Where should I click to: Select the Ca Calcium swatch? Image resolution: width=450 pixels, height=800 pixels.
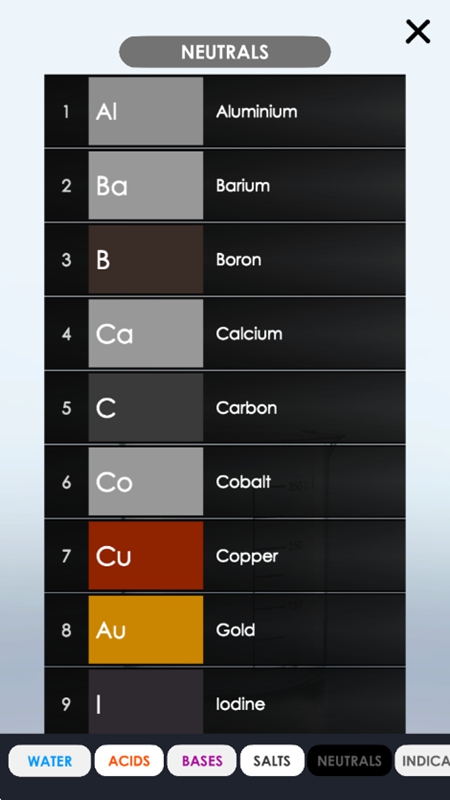click(146, 333)
